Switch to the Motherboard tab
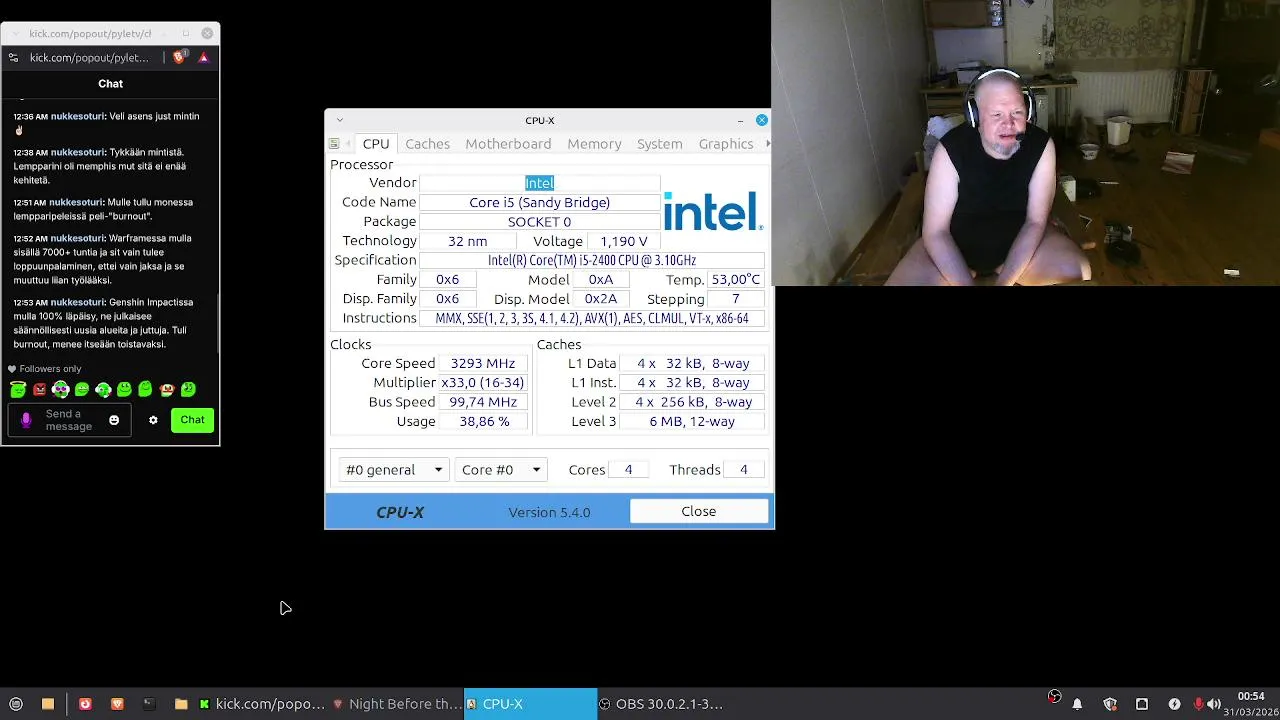This screenshot has height=720, width=1280. 508,144
